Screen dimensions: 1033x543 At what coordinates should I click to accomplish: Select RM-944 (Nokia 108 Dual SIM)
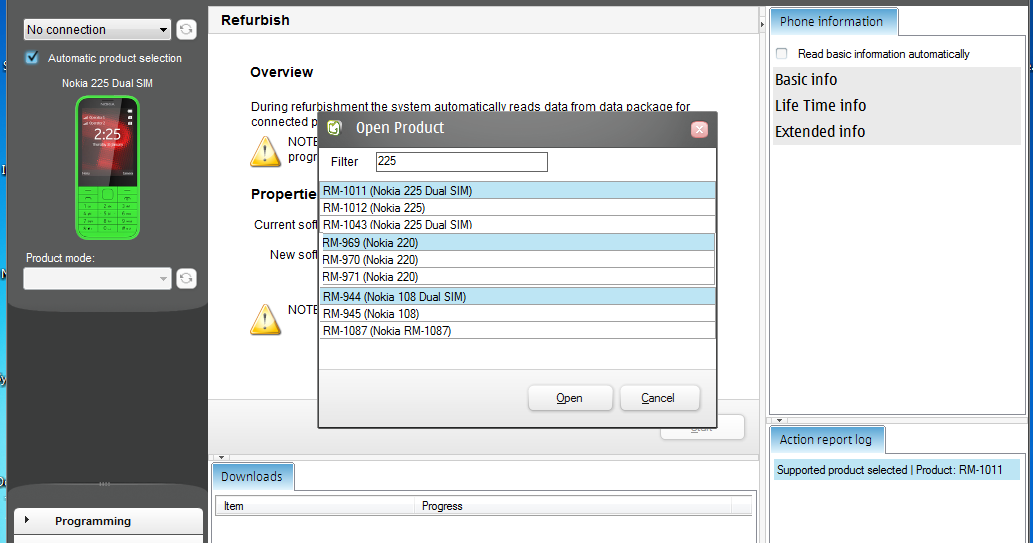pyautogui.click(x=517, y=297)
